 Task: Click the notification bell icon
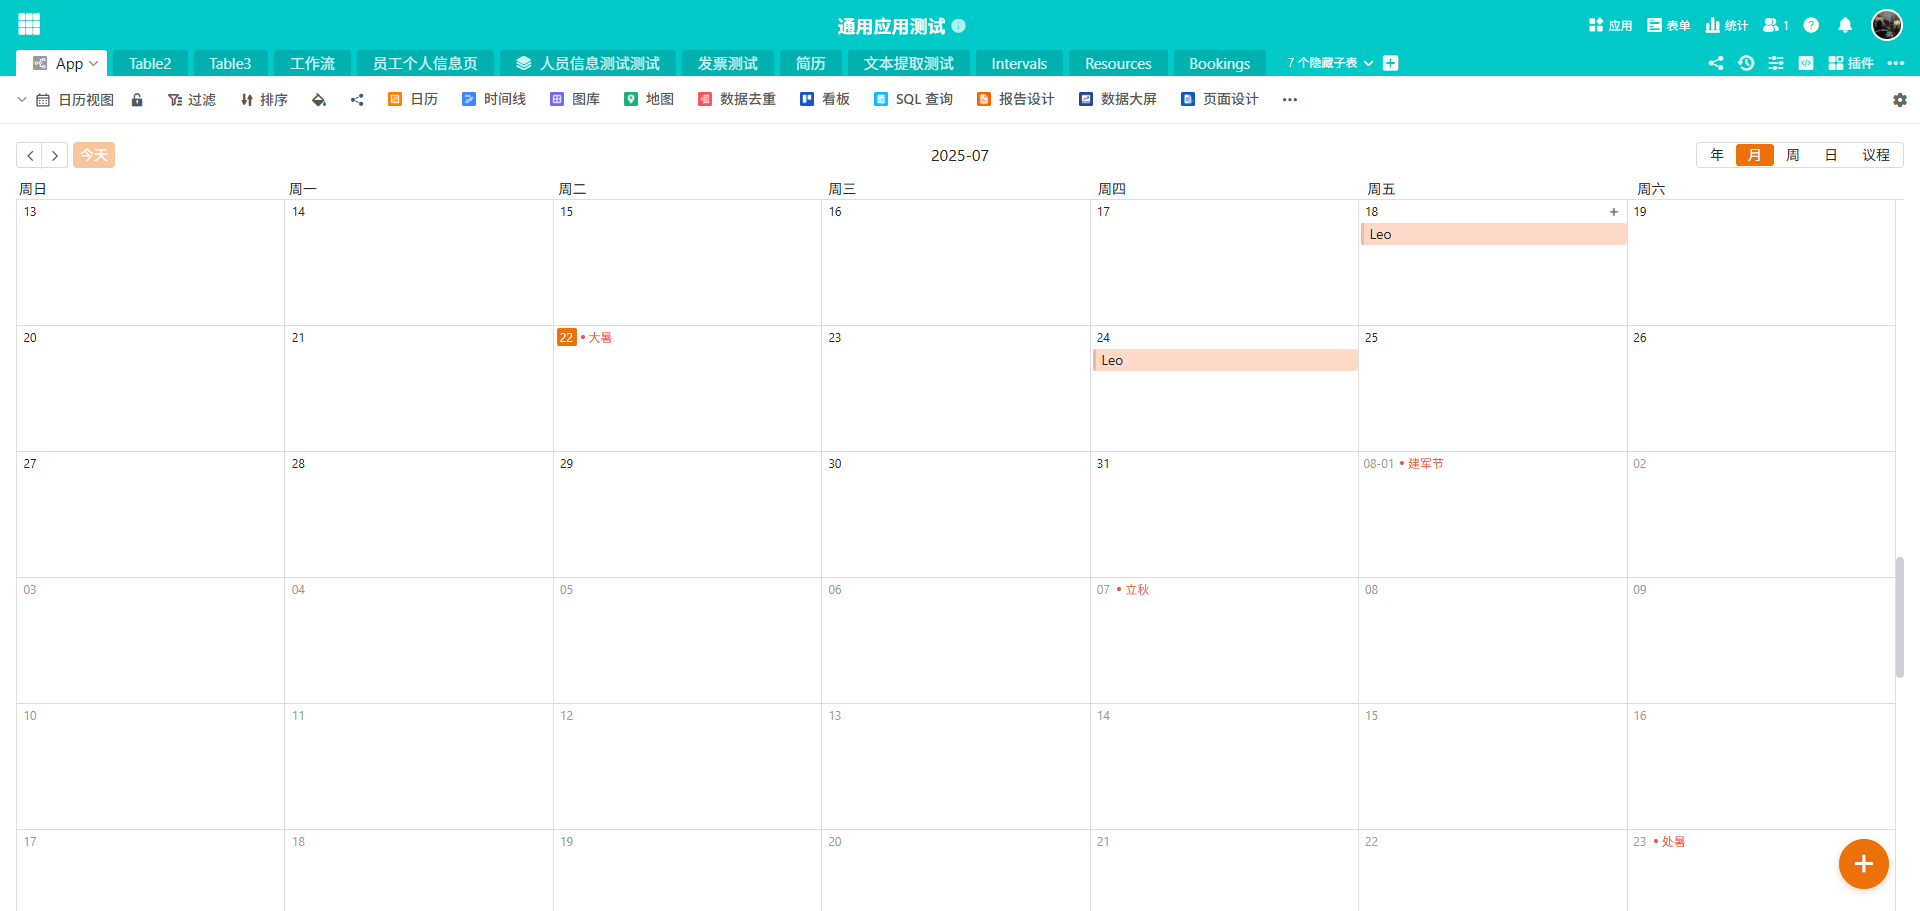pos(1845,26)
